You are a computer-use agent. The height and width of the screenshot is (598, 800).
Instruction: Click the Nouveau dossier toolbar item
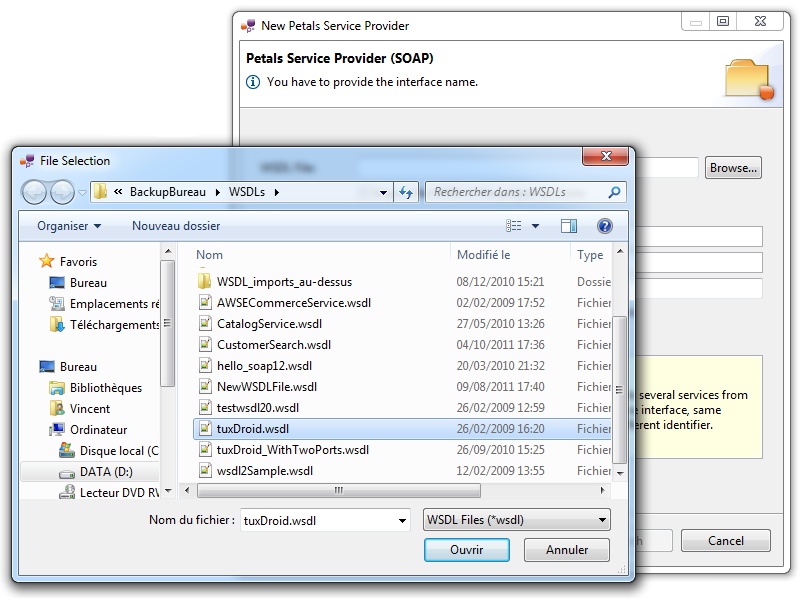pyautogui.click(x=176, y=227)
